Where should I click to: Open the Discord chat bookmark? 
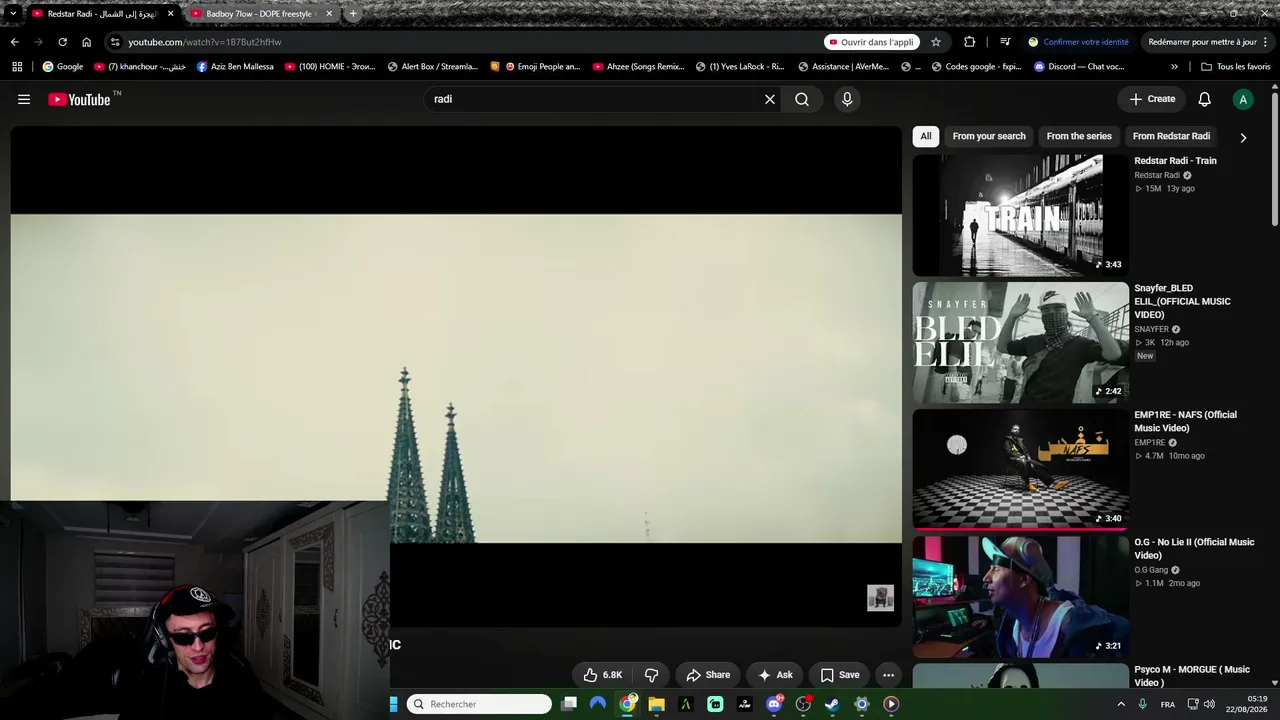tap(1079, 67)
